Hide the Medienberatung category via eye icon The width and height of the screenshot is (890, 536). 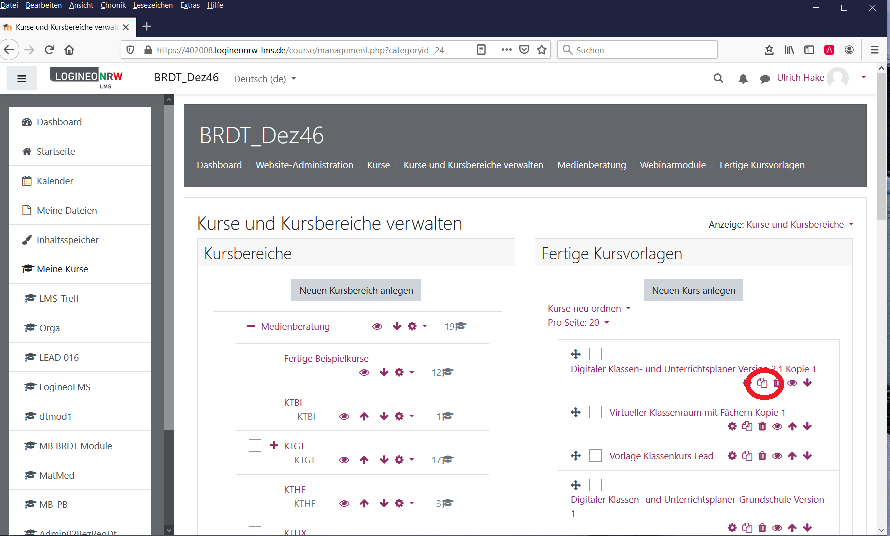(x=377, y=326)
